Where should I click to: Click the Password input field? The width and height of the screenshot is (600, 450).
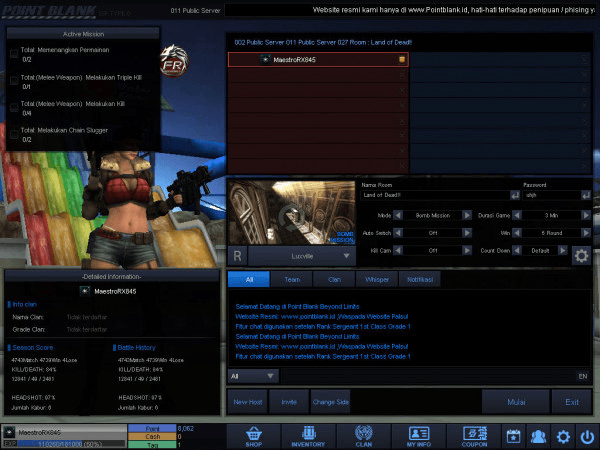(552, 196)
